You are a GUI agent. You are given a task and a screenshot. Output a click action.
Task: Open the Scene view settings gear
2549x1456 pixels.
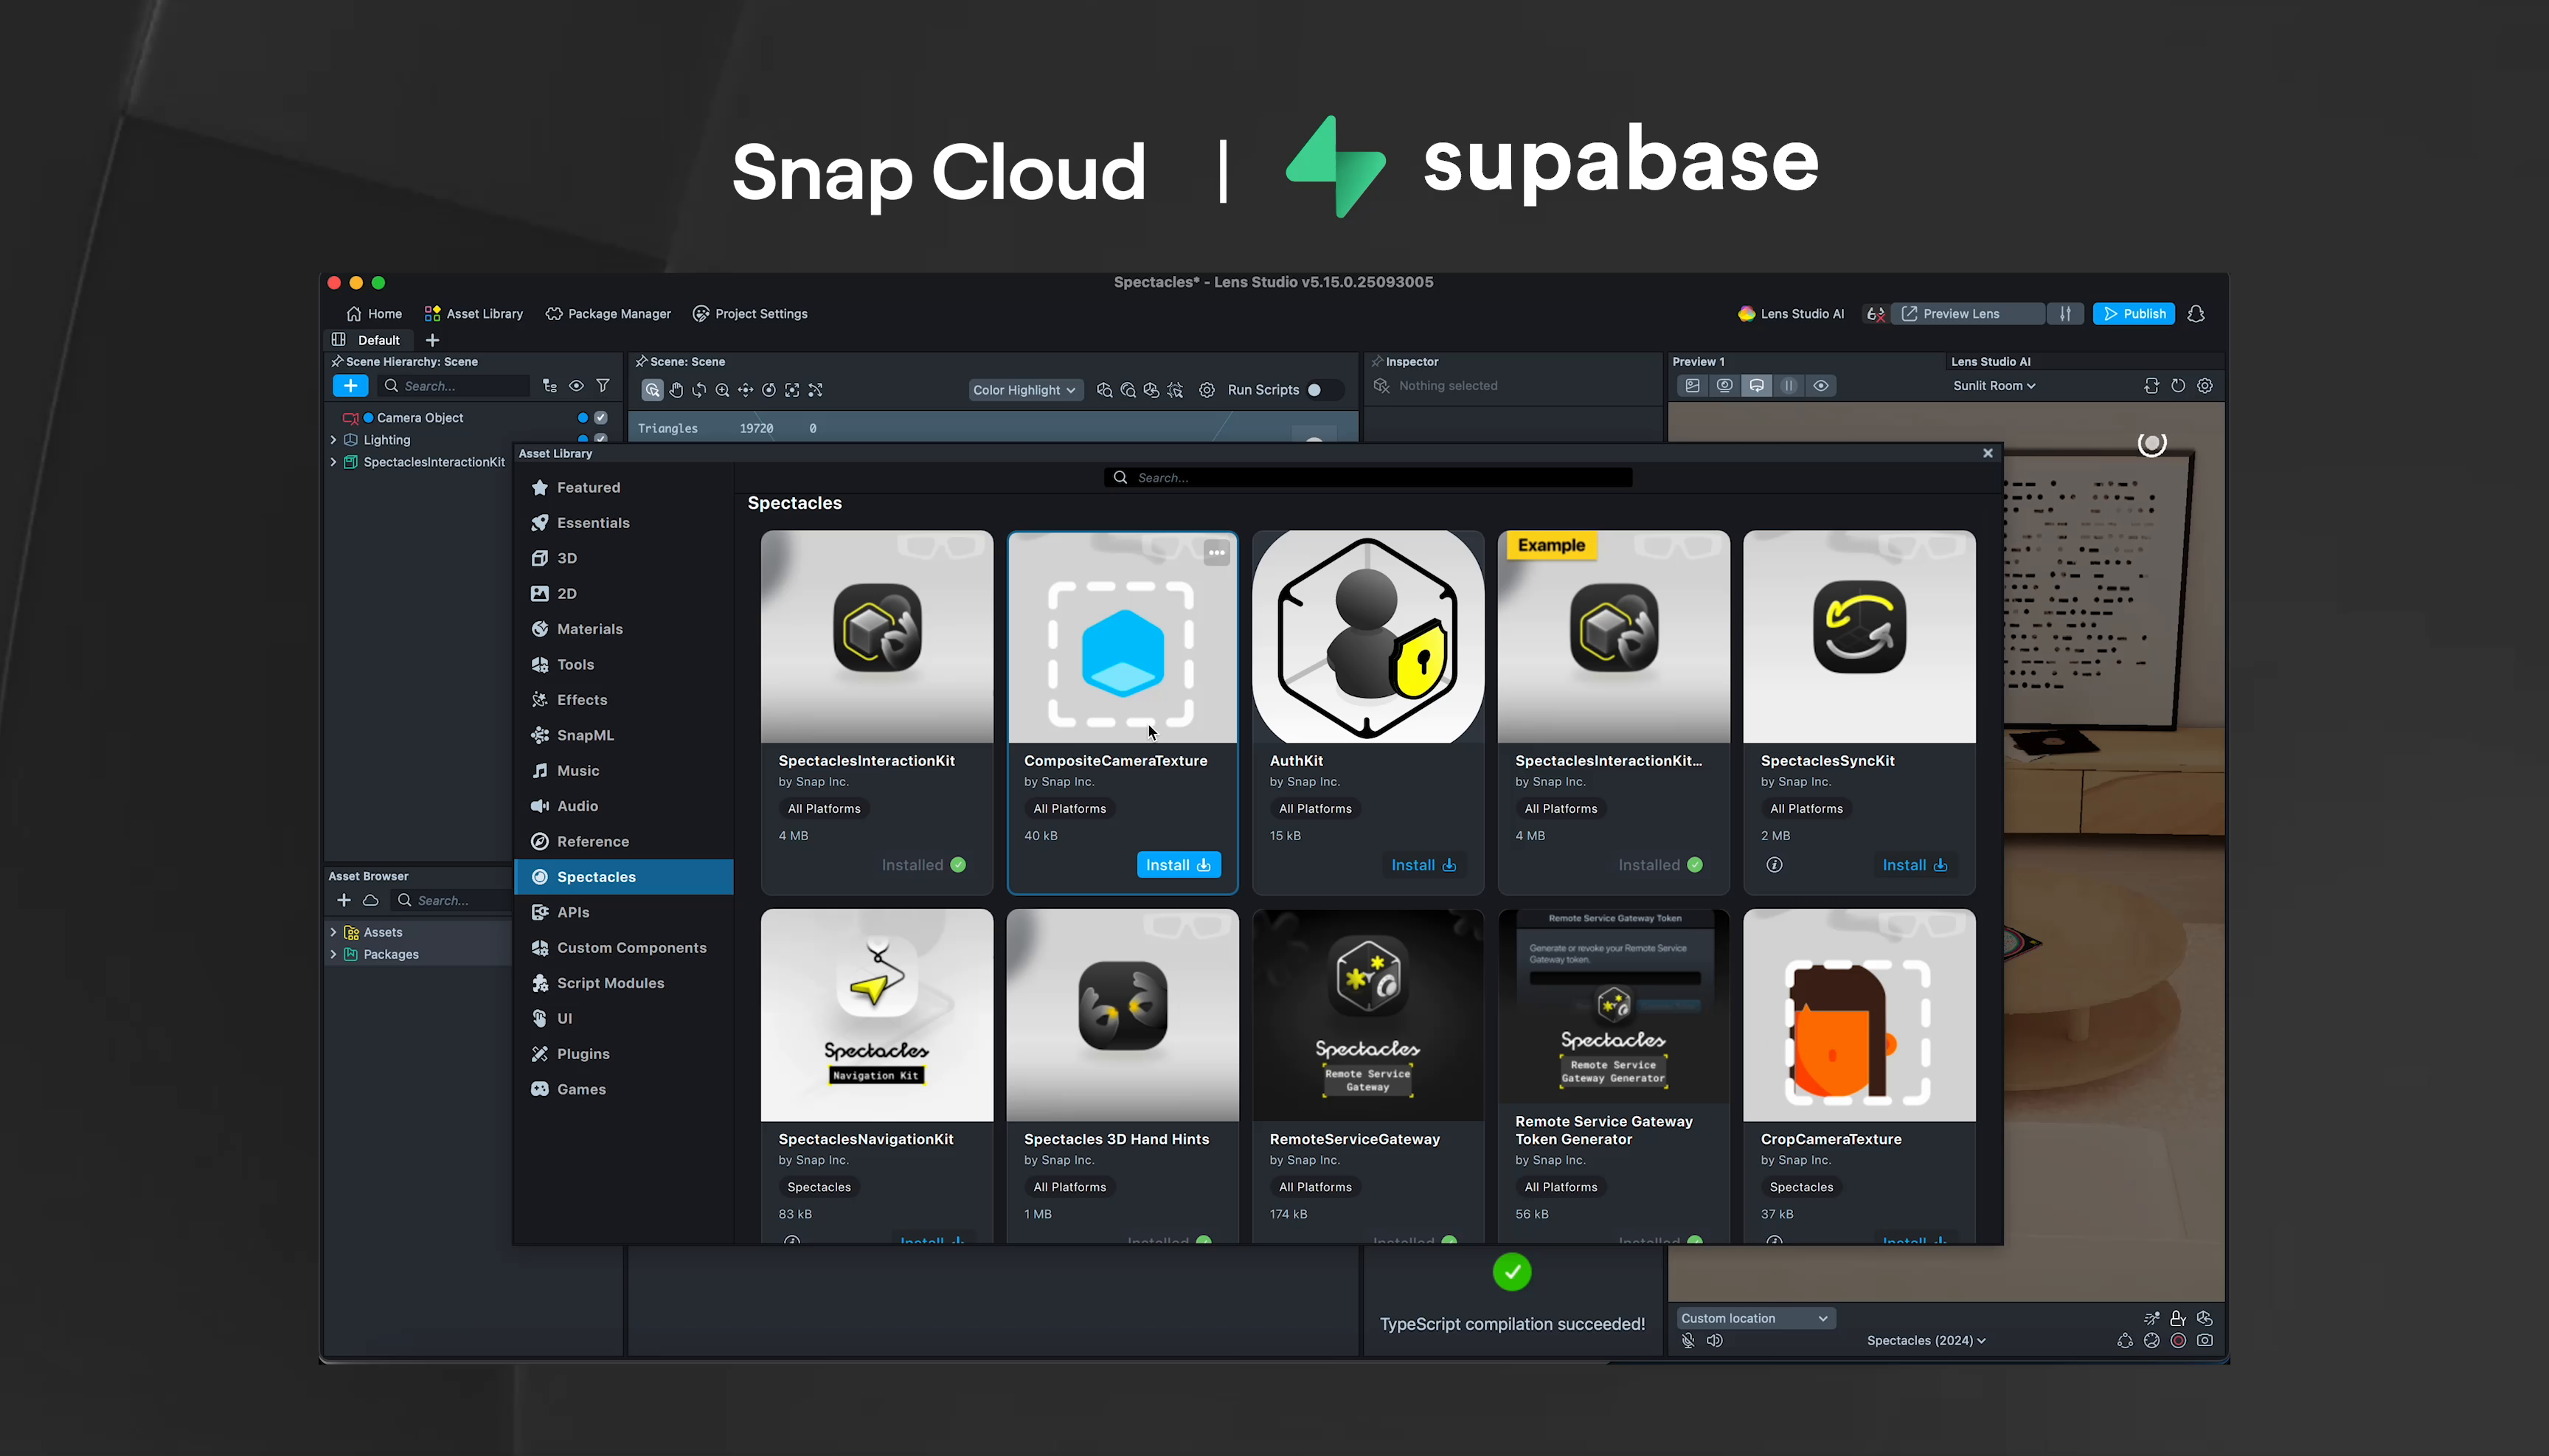[1207, 390]
